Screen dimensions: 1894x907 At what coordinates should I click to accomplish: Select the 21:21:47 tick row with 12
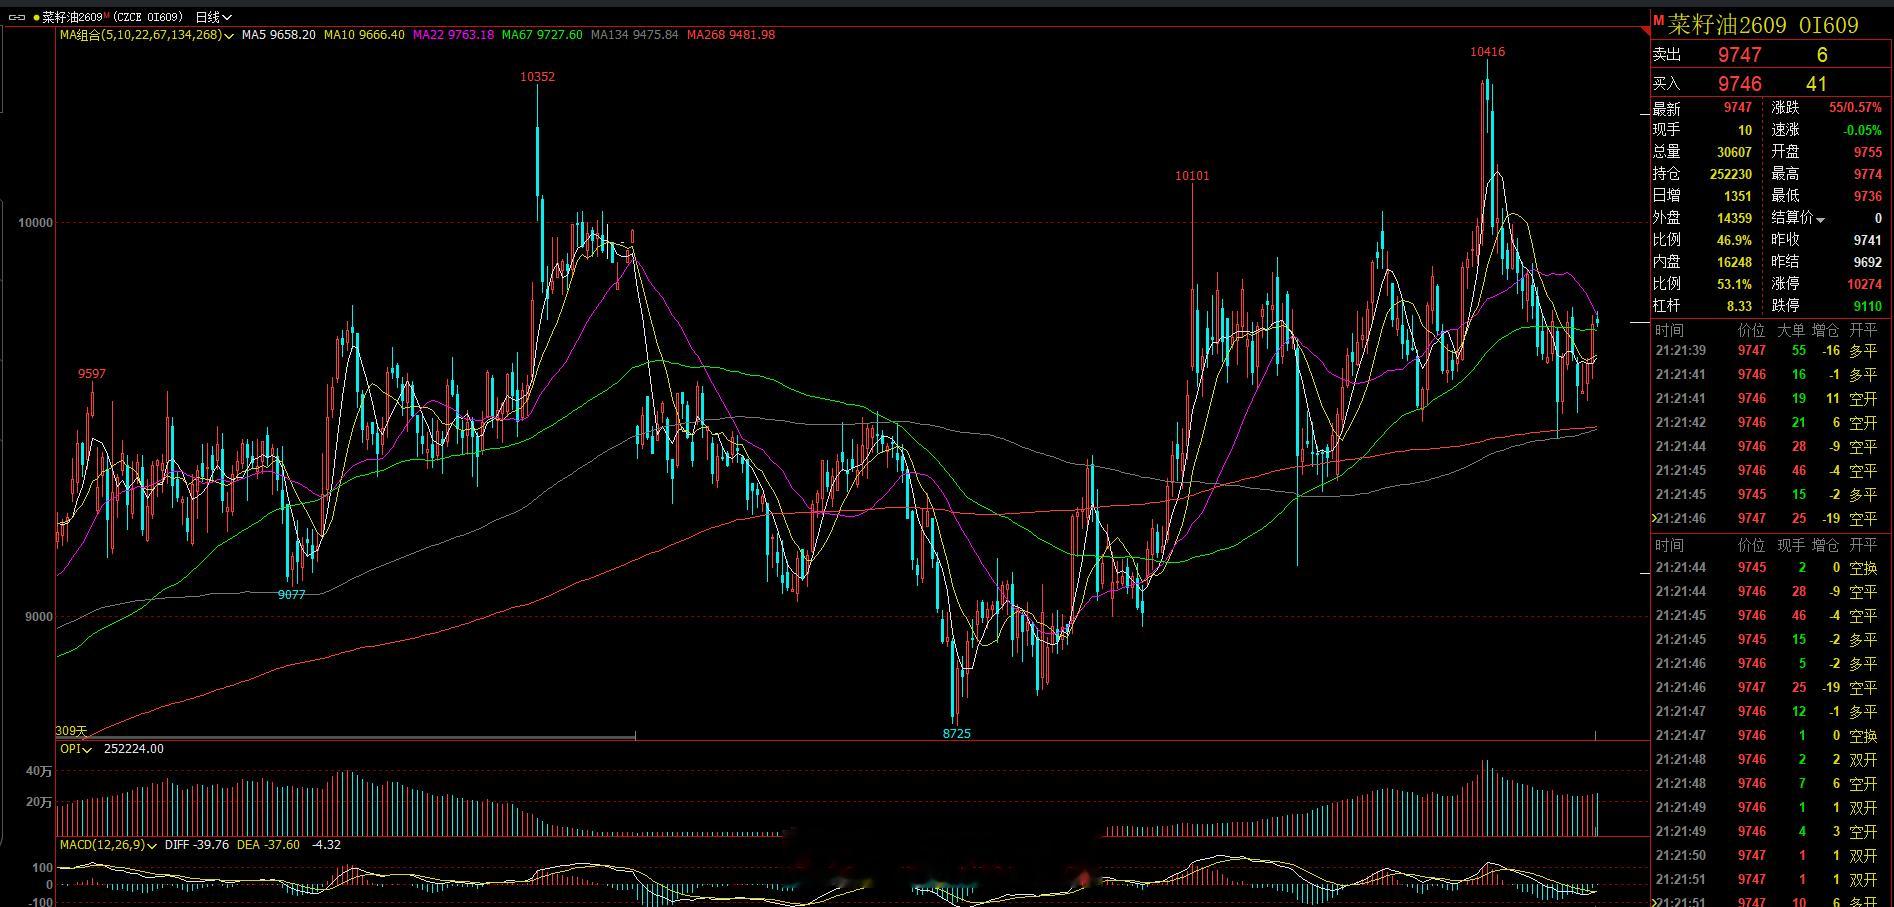pyautogui.click(x=1768, y=712)
